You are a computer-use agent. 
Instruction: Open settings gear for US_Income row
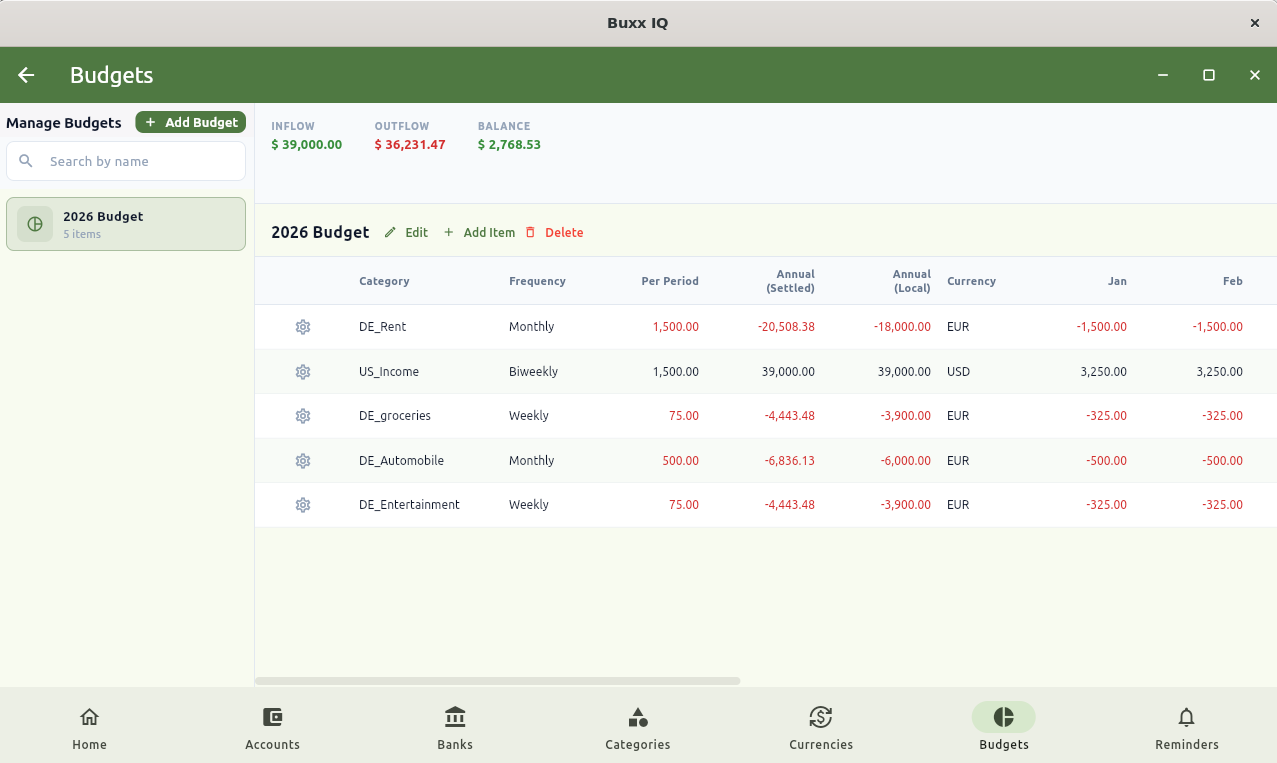[x=303, y=372]
